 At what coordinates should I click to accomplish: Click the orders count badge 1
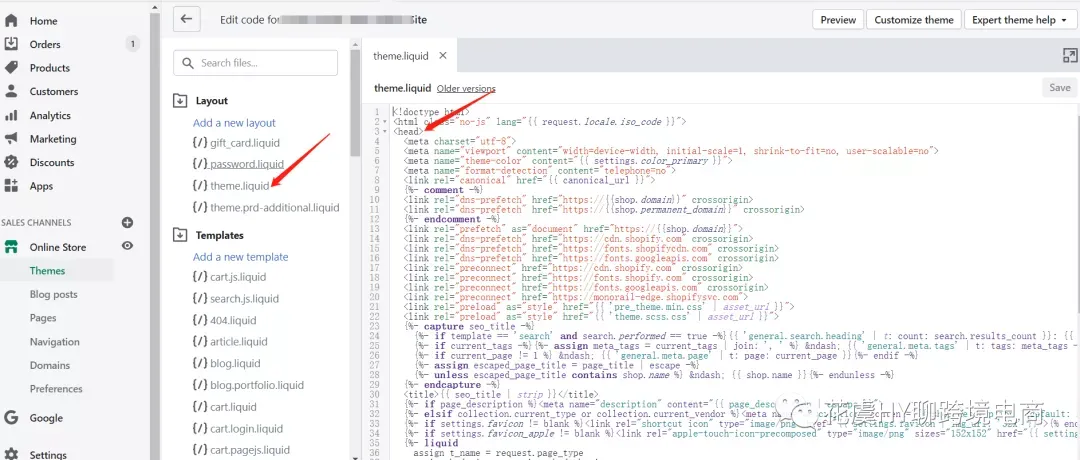(133, 44)
